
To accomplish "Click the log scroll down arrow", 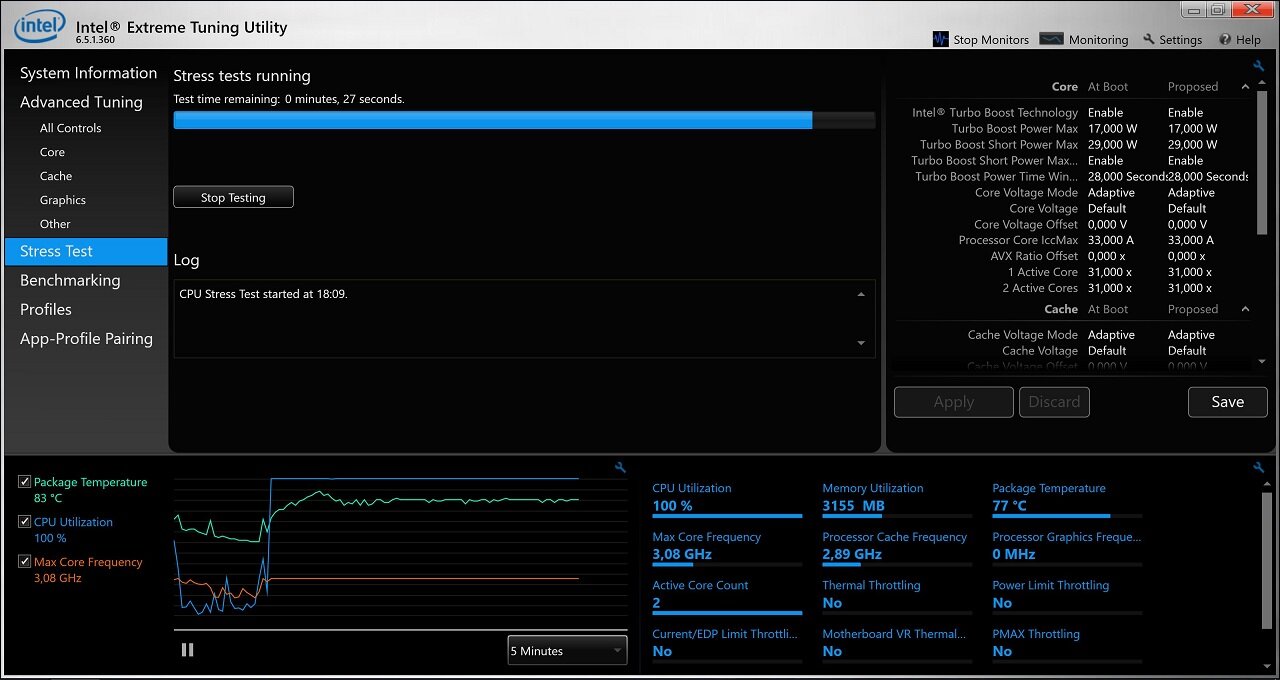I will (x=861, y=343).
